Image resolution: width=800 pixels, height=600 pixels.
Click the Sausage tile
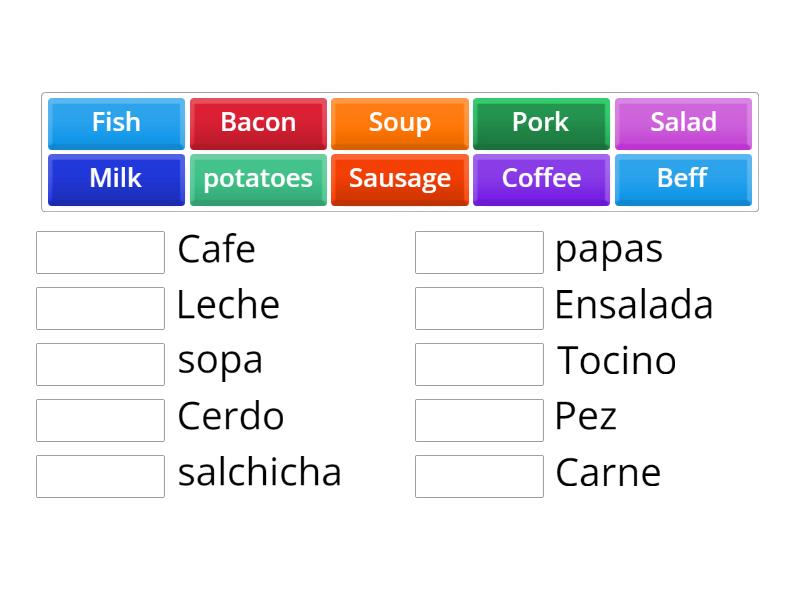(400, 179)
